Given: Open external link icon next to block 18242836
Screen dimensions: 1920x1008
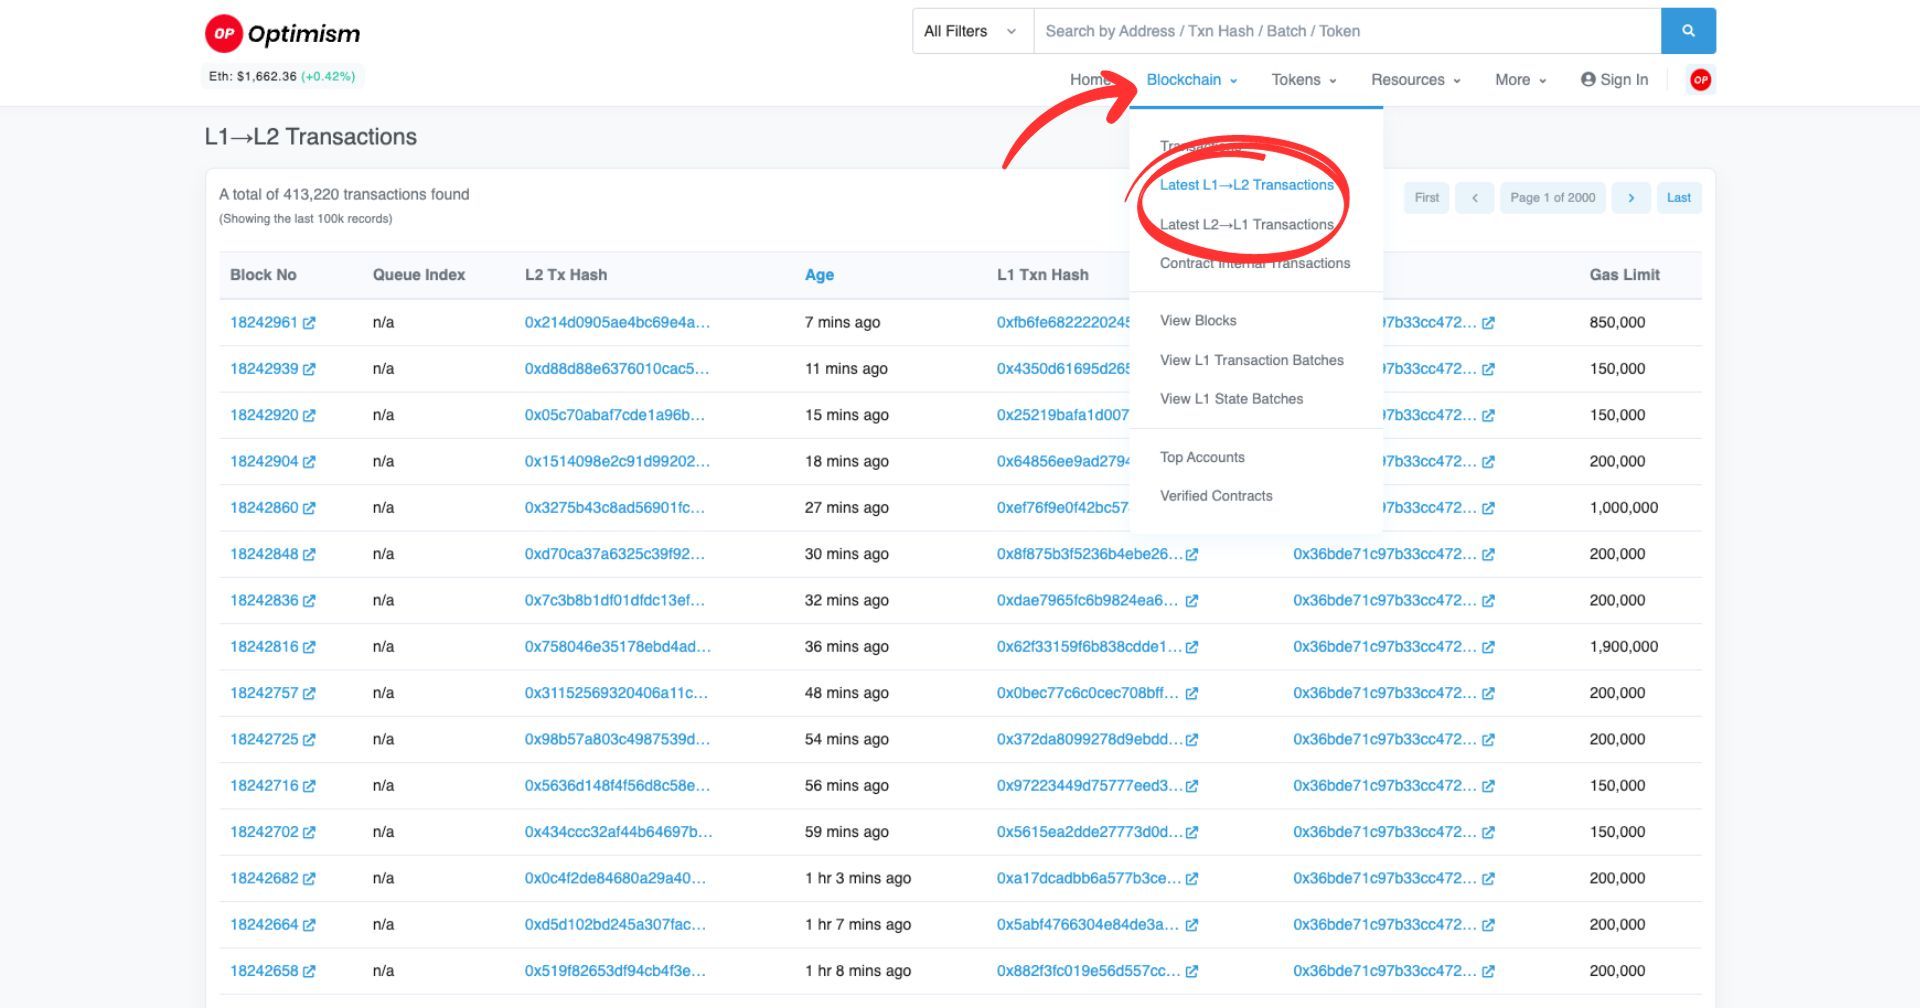Looking at the screenshot, I should (309, 601).
